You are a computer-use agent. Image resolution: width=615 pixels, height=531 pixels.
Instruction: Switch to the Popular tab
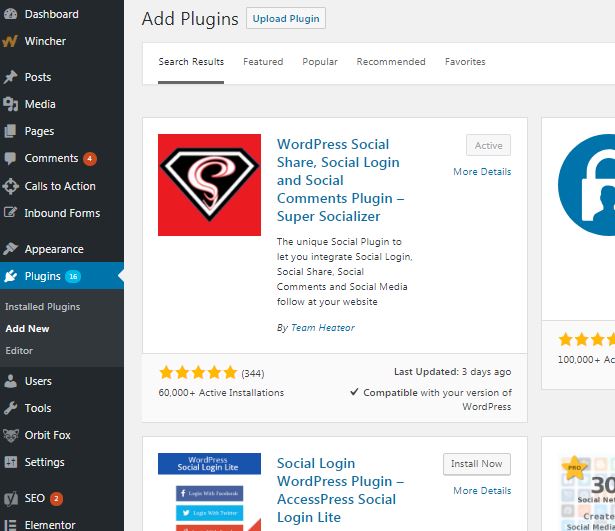click(320, 62)
